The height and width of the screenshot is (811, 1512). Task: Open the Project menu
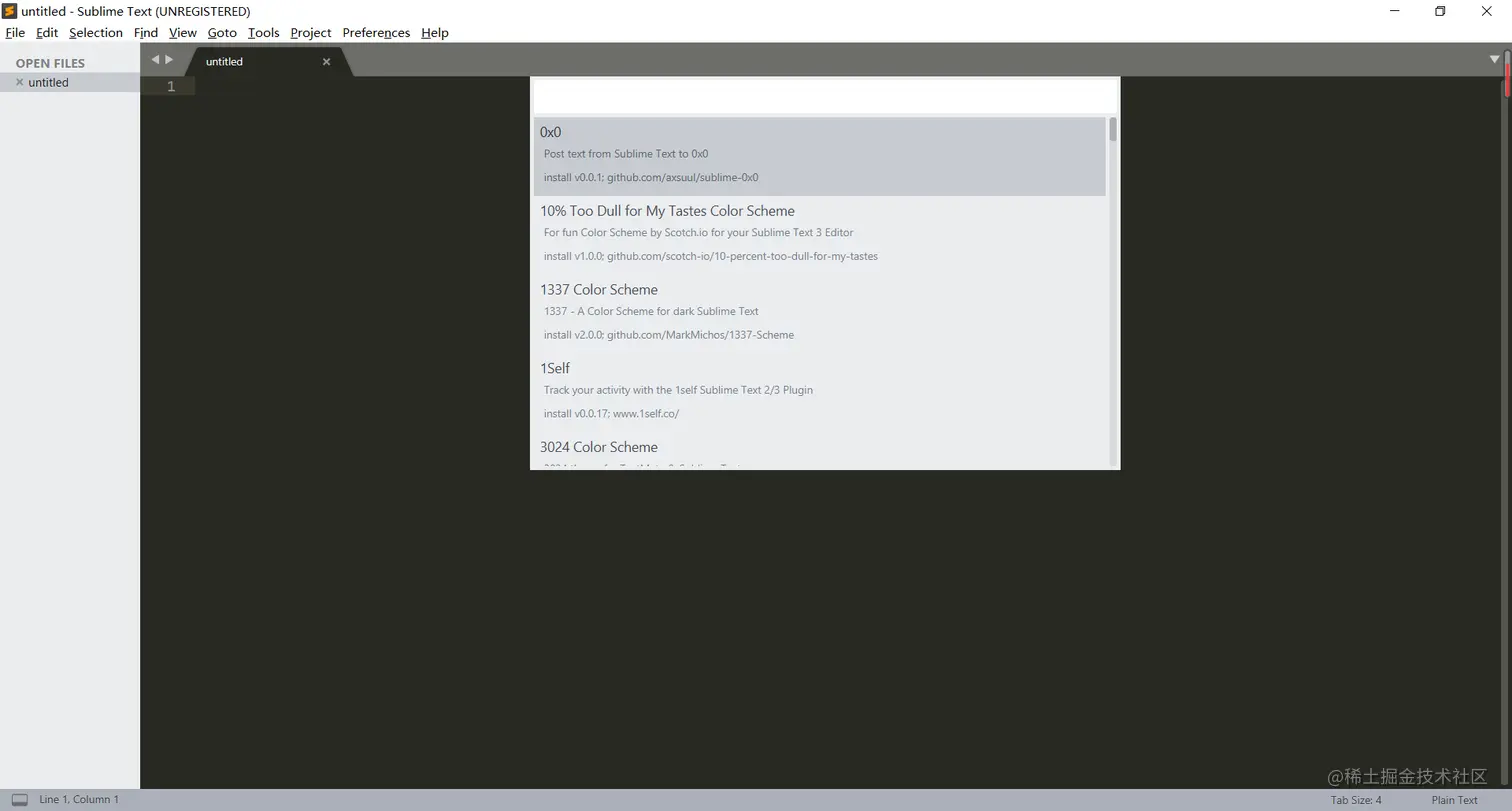[311, 32]
